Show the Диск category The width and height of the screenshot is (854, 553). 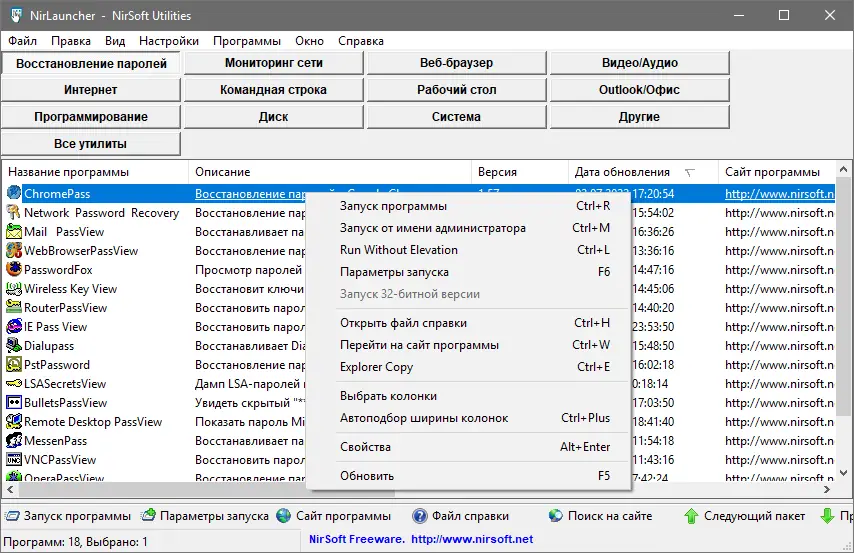(x=273, y=117)
